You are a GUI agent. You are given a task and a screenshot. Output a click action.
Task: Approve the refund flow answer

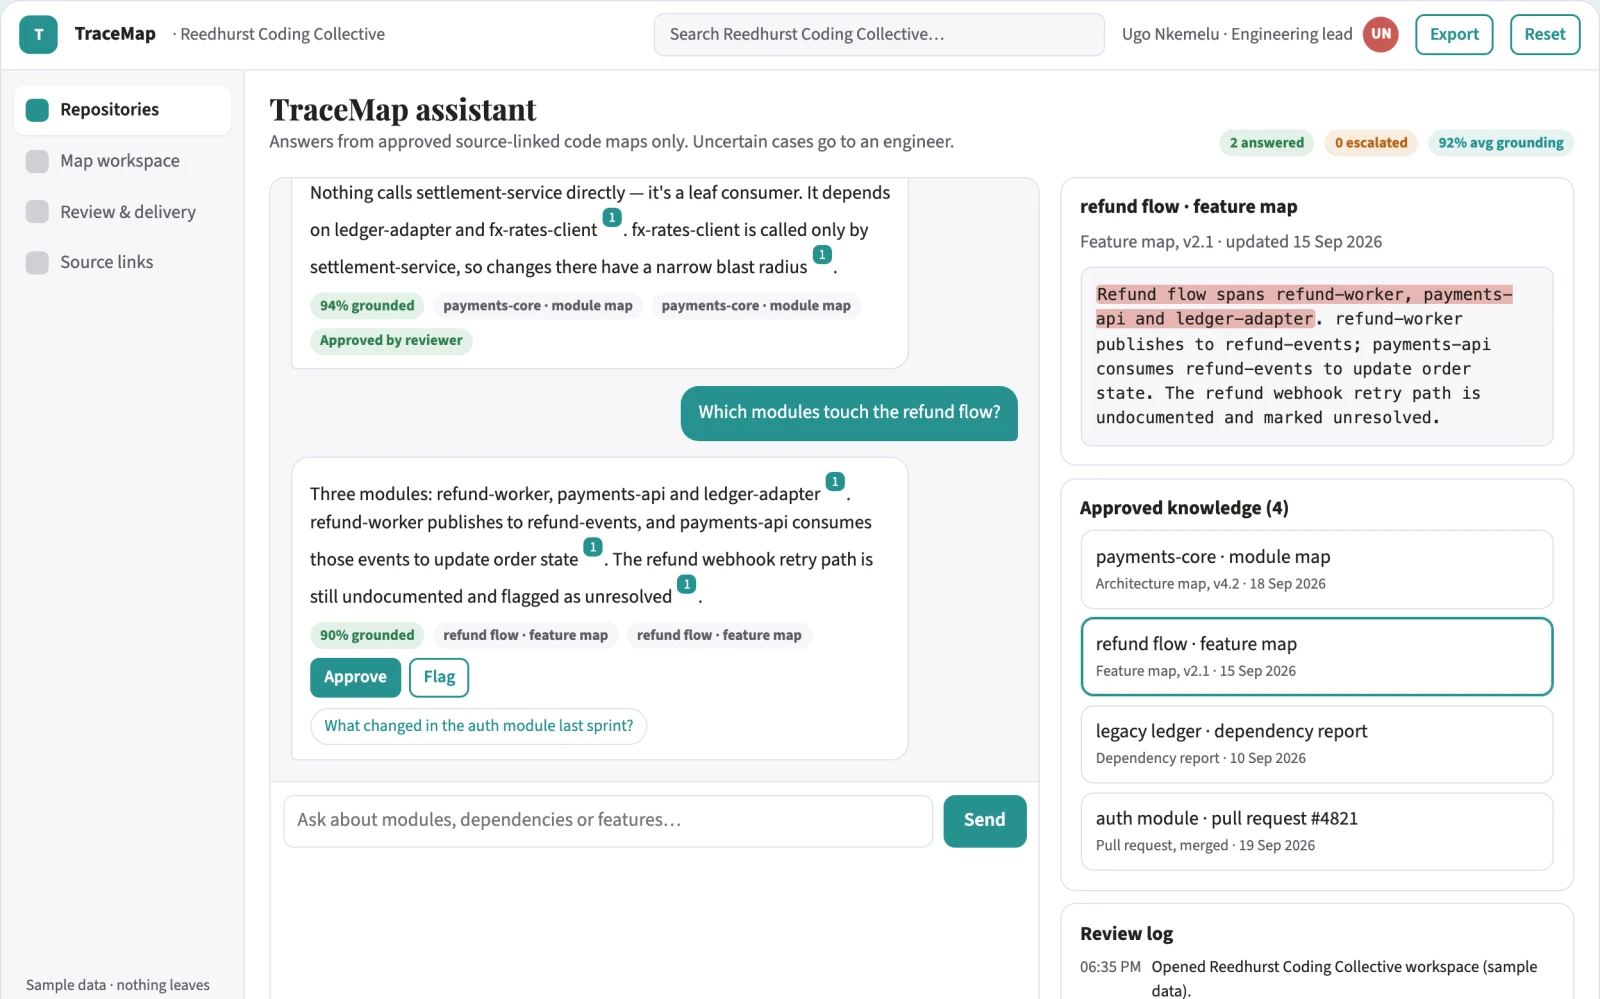click(x=355, y=677)
